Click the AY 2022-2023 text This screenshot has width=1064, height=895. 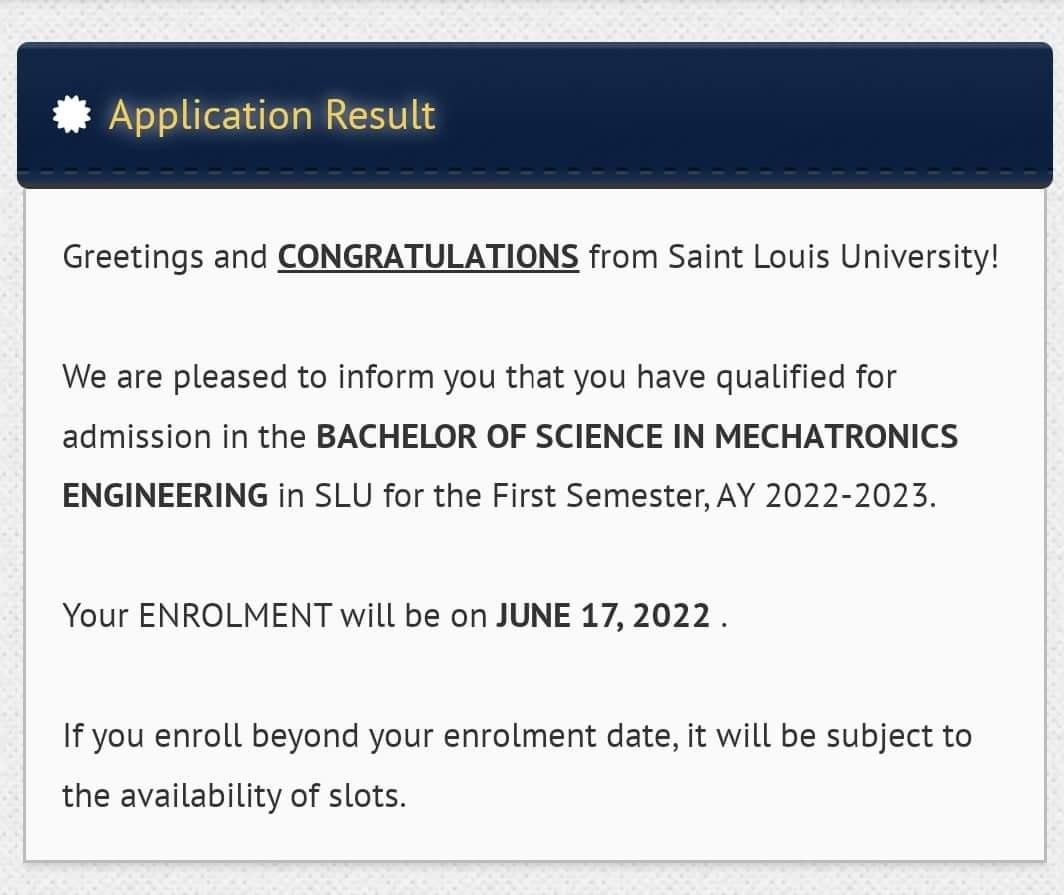click(826, 495)
